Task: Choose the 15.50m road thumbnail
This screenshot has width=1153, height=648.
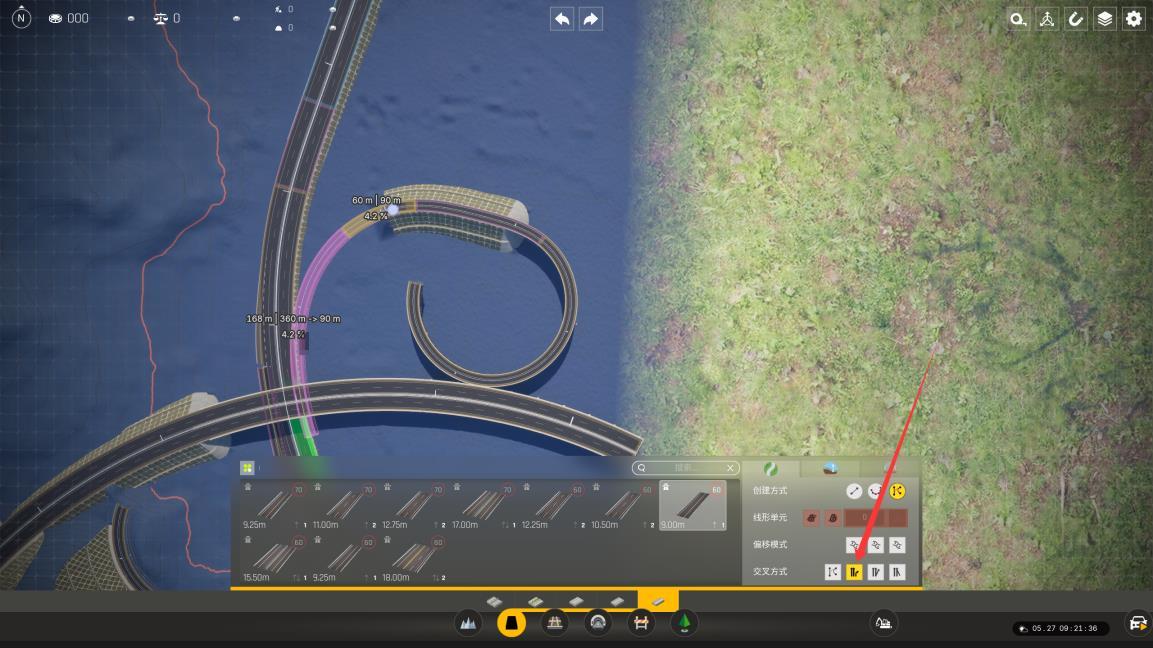Action: [275, 558]
